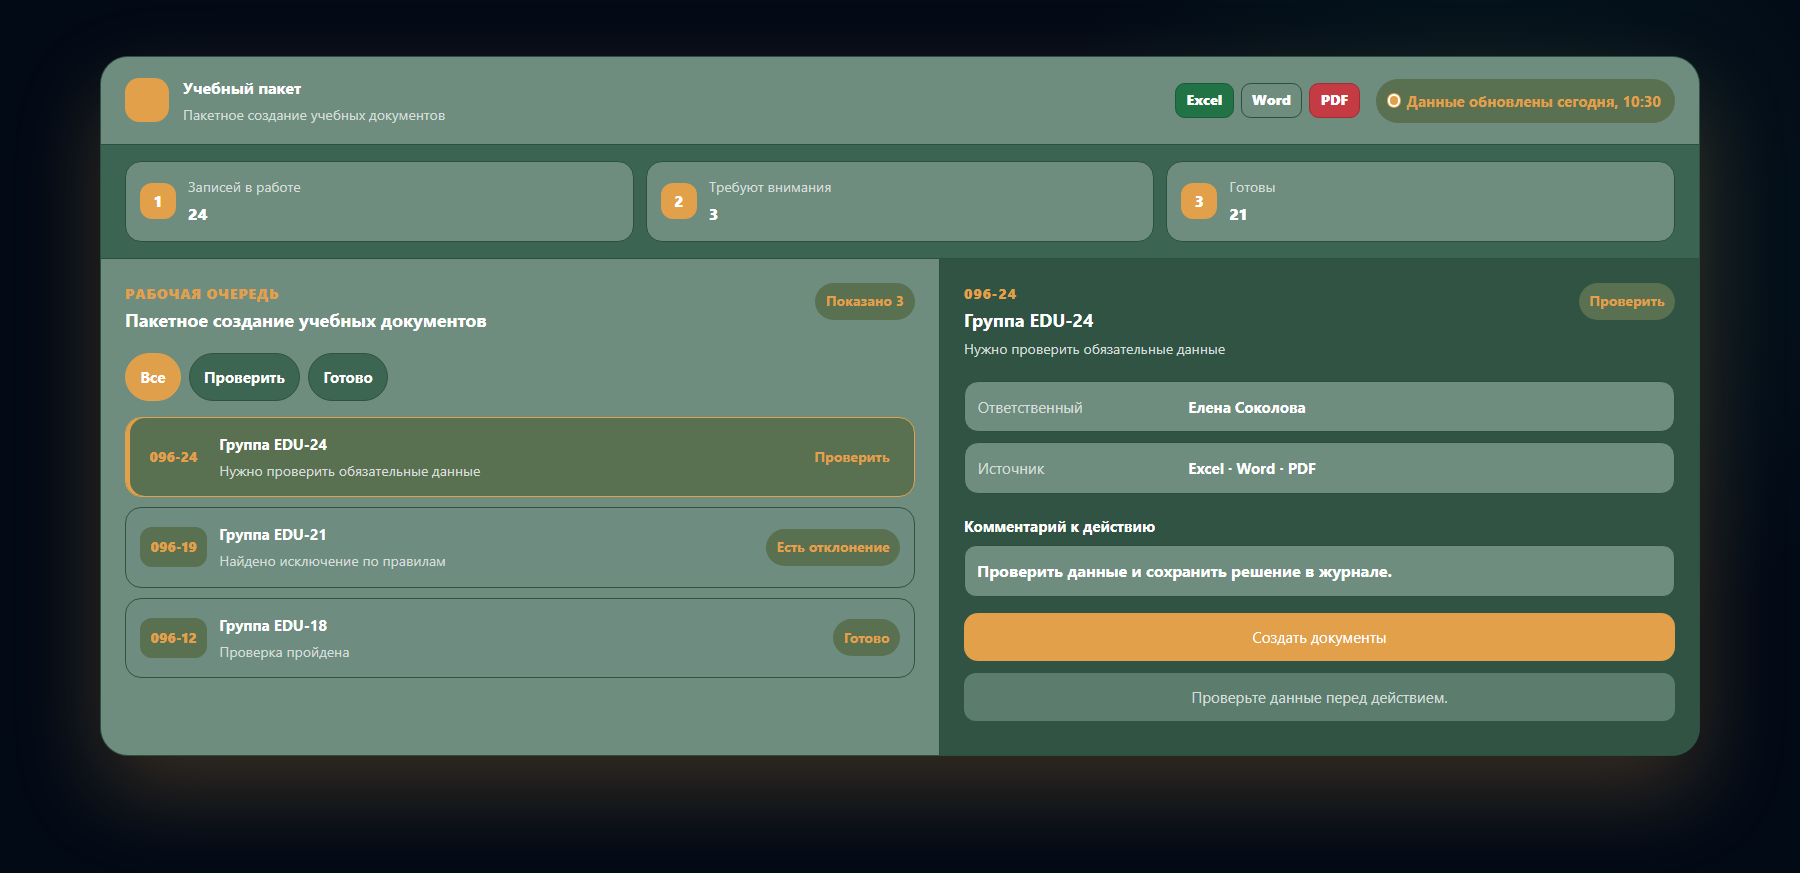Click 'Найдено исключение по правилам' text
Image resolution: width=1800 pixels, height=873 pixels.
click(333, 561)
